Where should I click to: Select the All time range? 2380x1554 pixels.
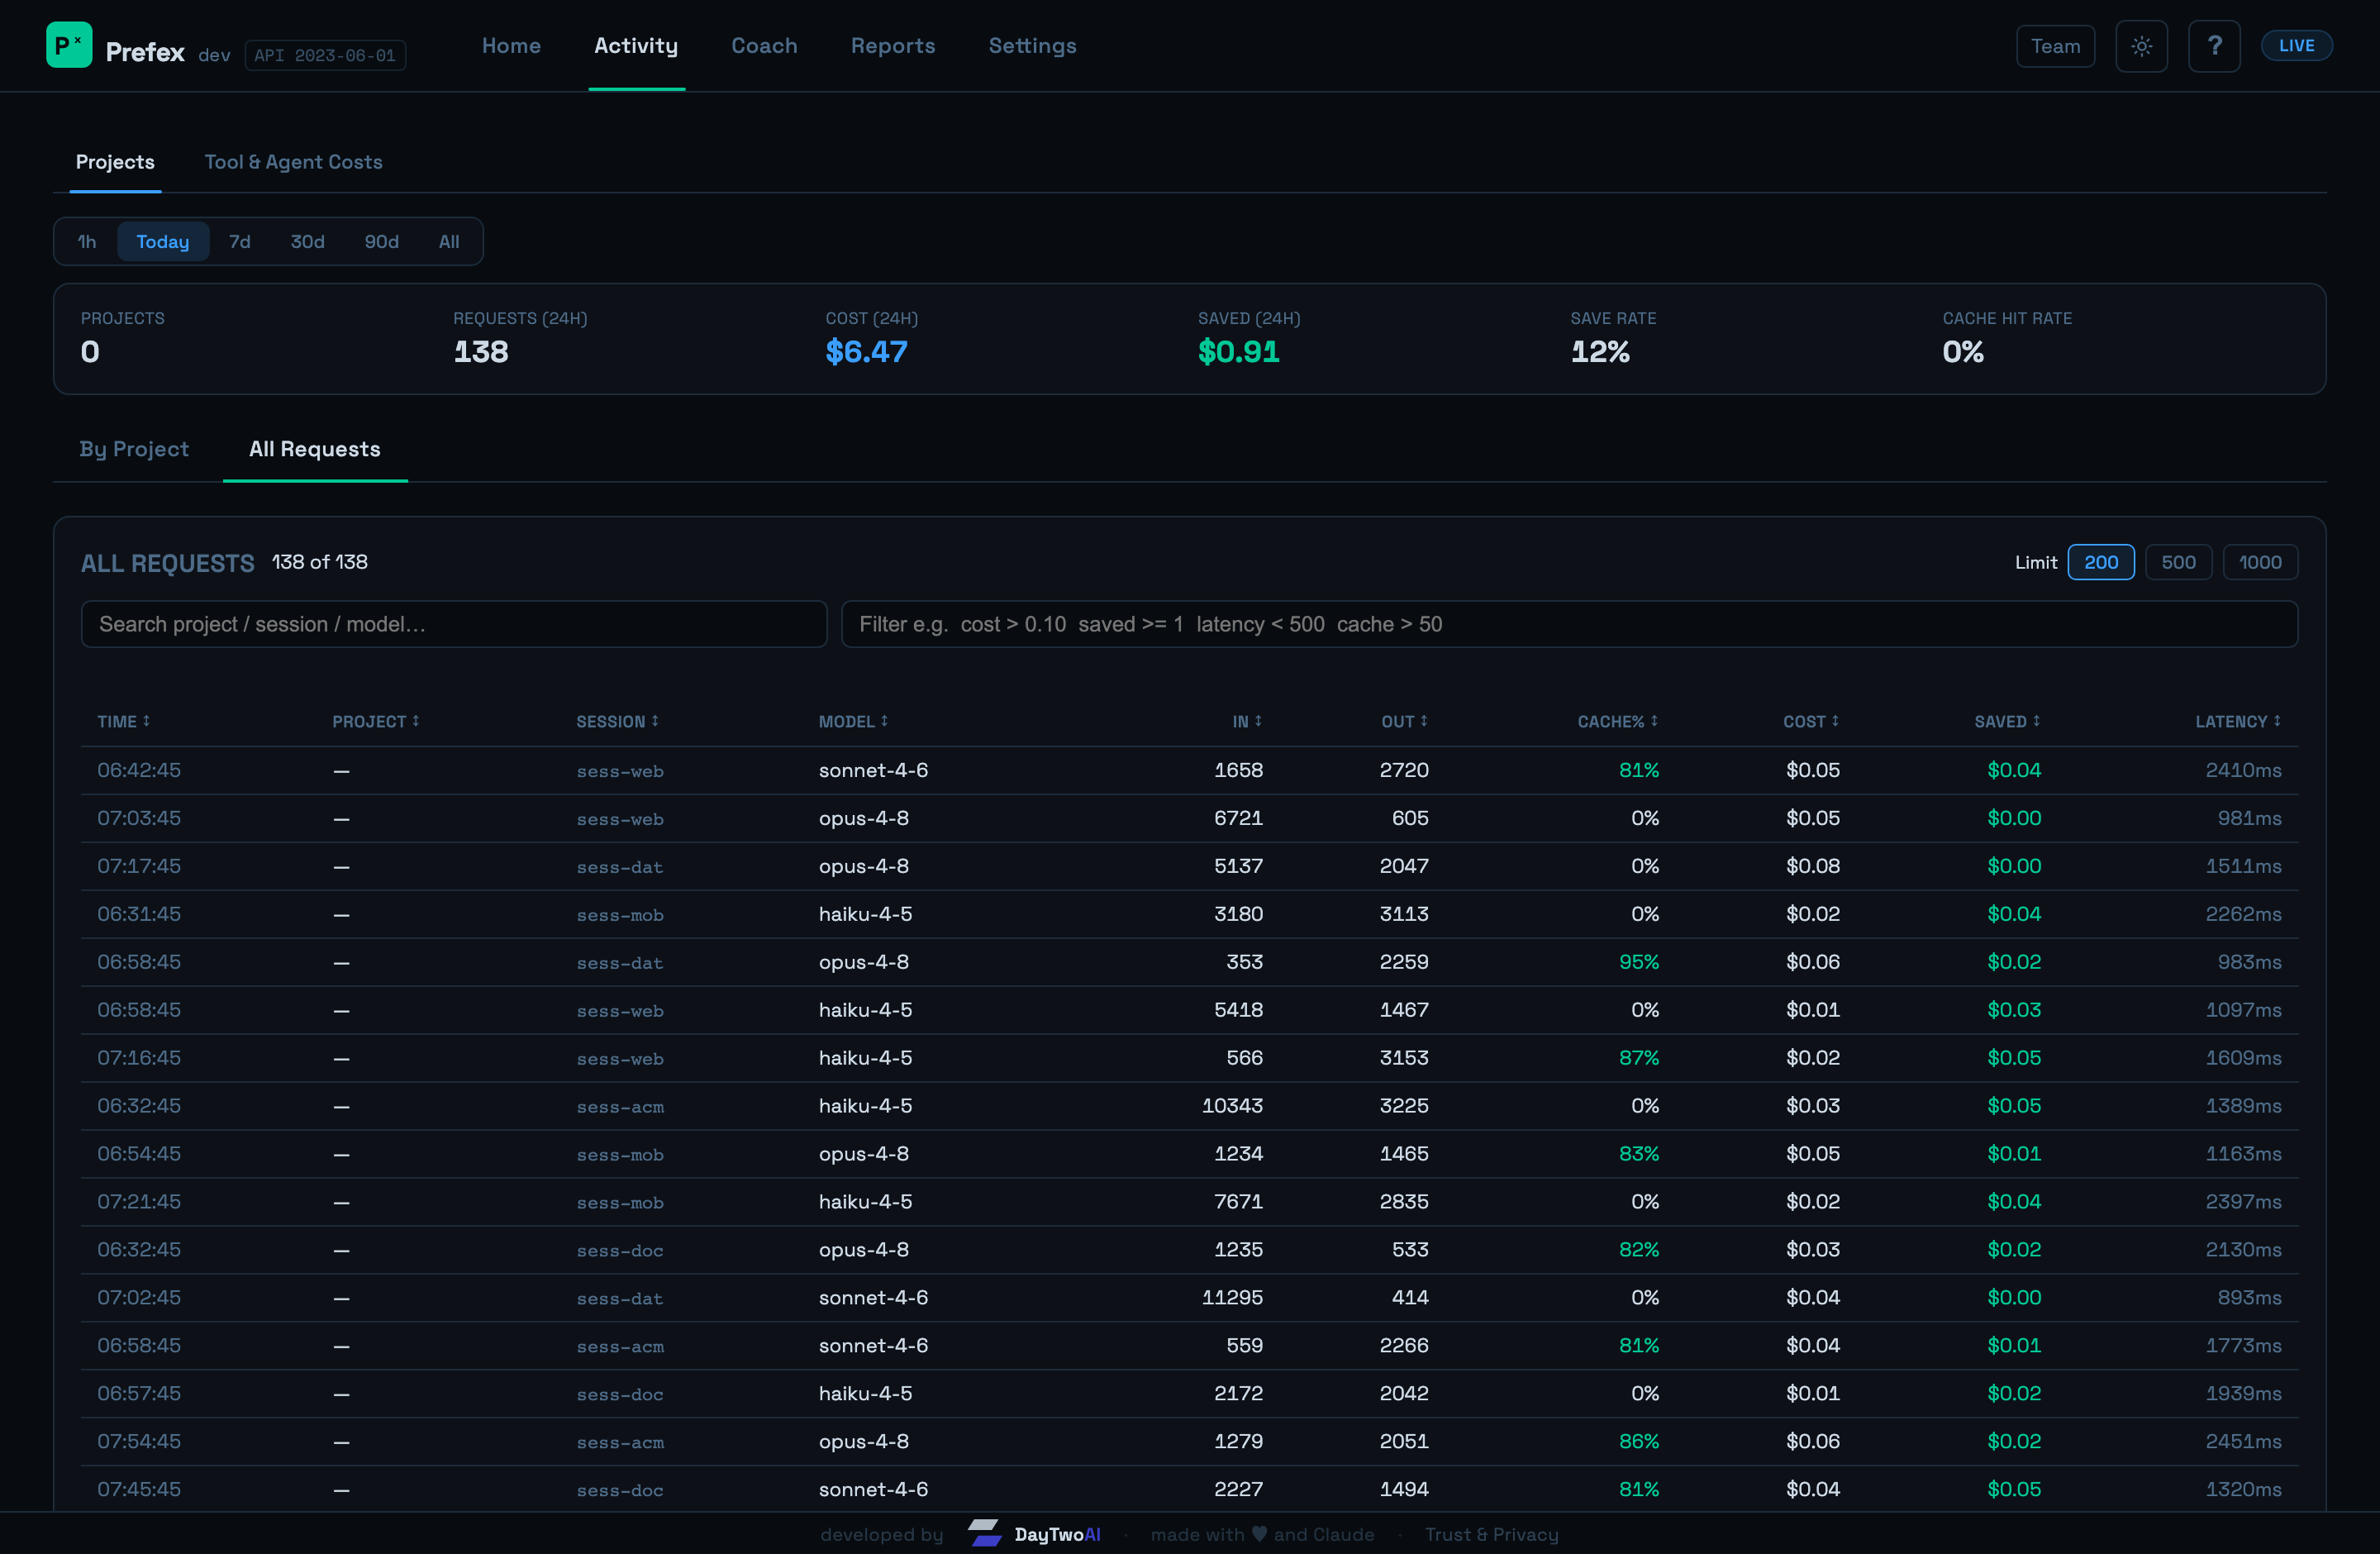(449, 241)
